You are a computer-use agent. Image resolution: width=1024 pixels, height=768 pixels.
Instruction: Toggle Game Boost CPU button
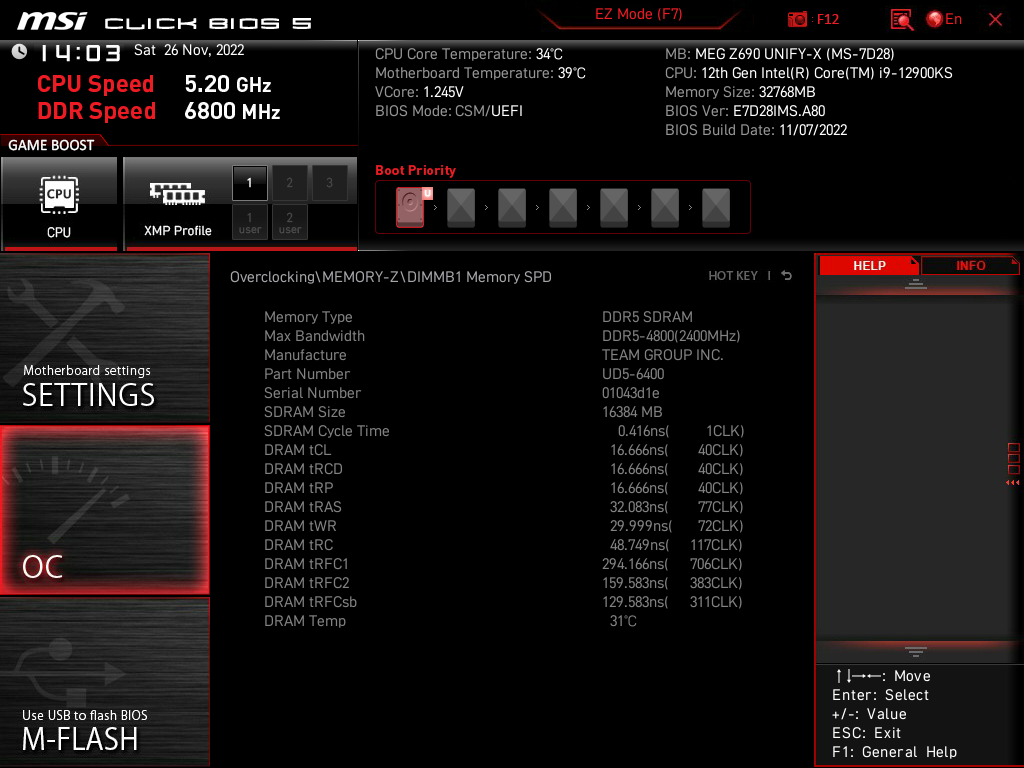[x=59, y=203]
